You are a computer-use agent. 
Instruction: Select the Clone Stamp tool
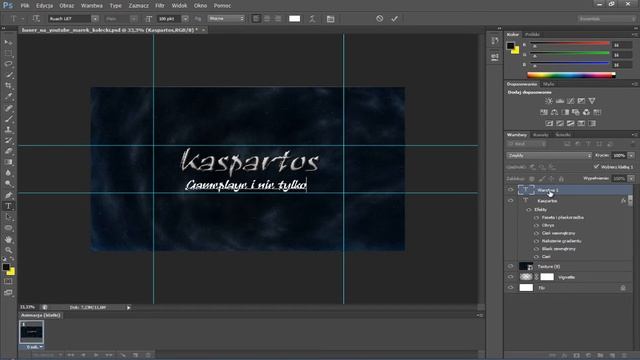[x=8, y=130]
